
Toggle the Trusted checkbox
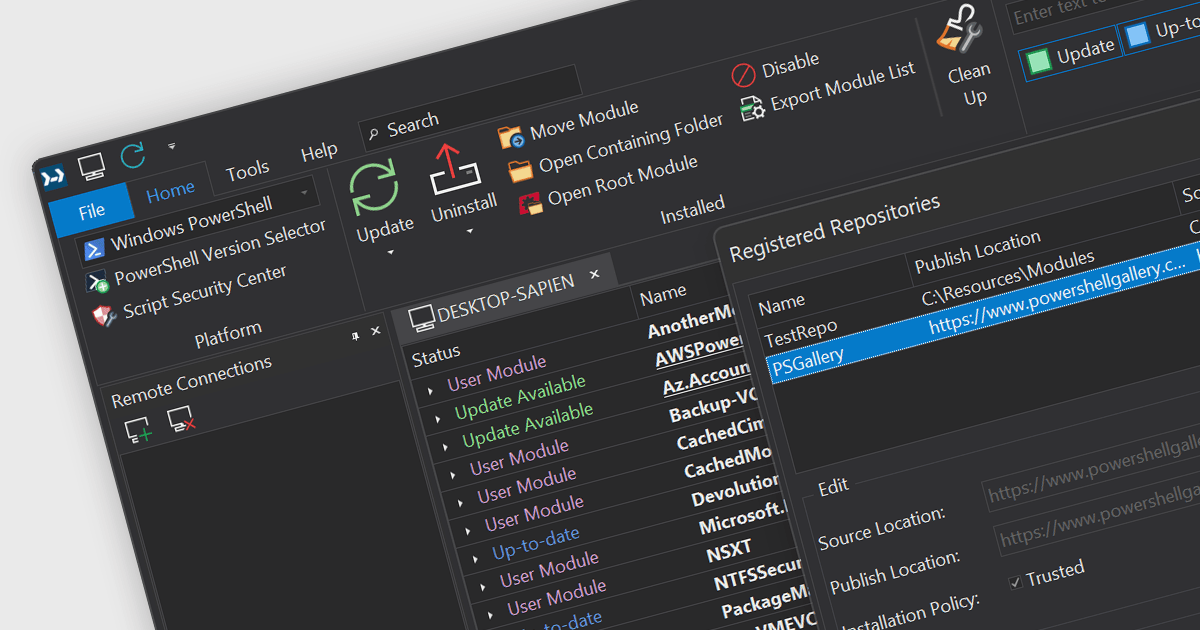[1015, 581]
